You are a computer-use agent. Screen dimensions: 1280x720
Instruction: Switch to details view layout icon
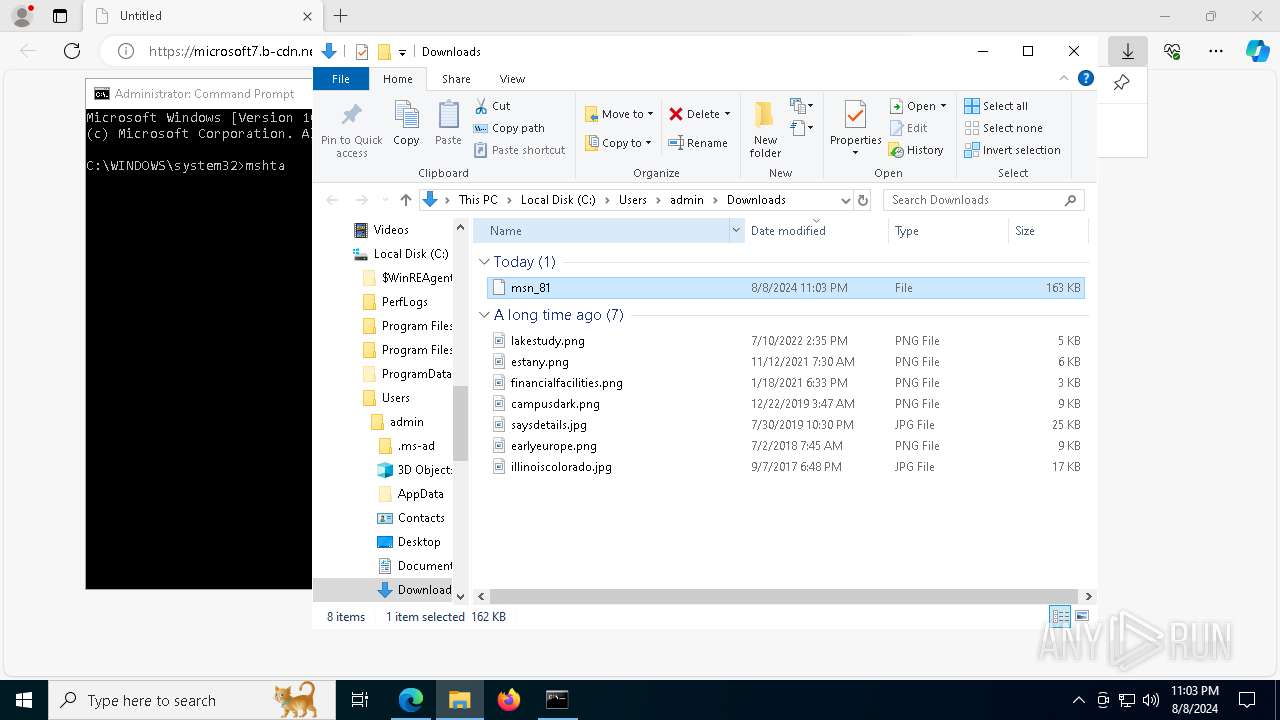coord(1060,616)
